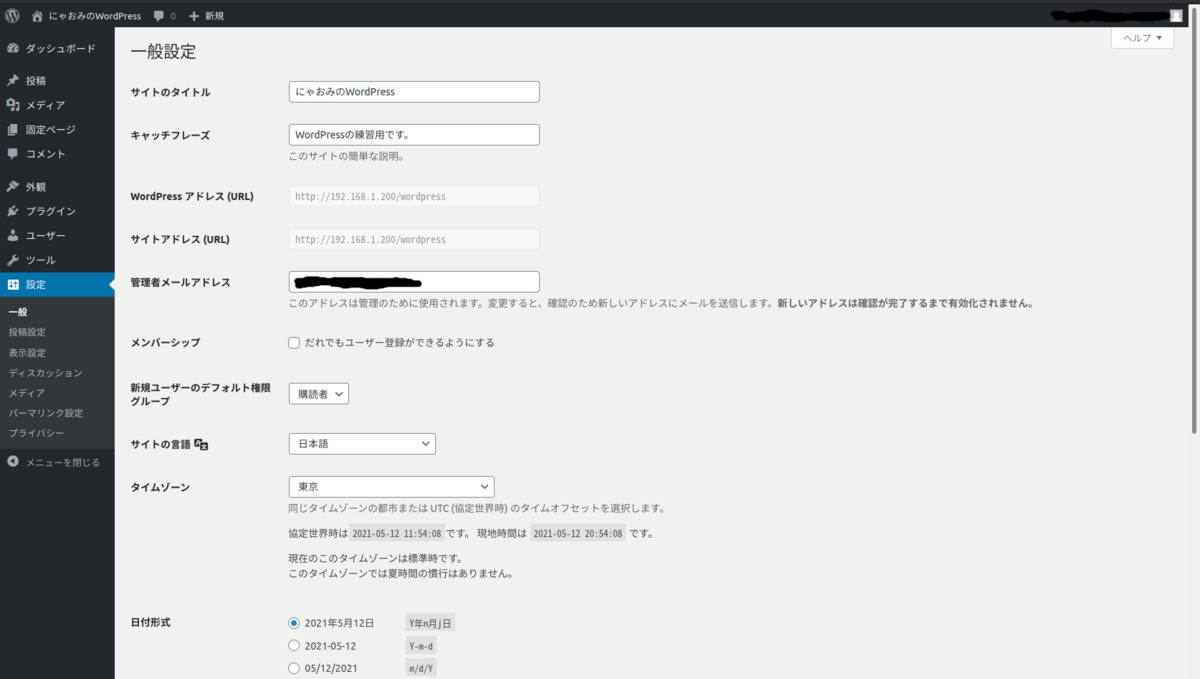Click the 固定ページ pages icon
Viewport: 1200px width, 679px height.
tap(13, 129)
